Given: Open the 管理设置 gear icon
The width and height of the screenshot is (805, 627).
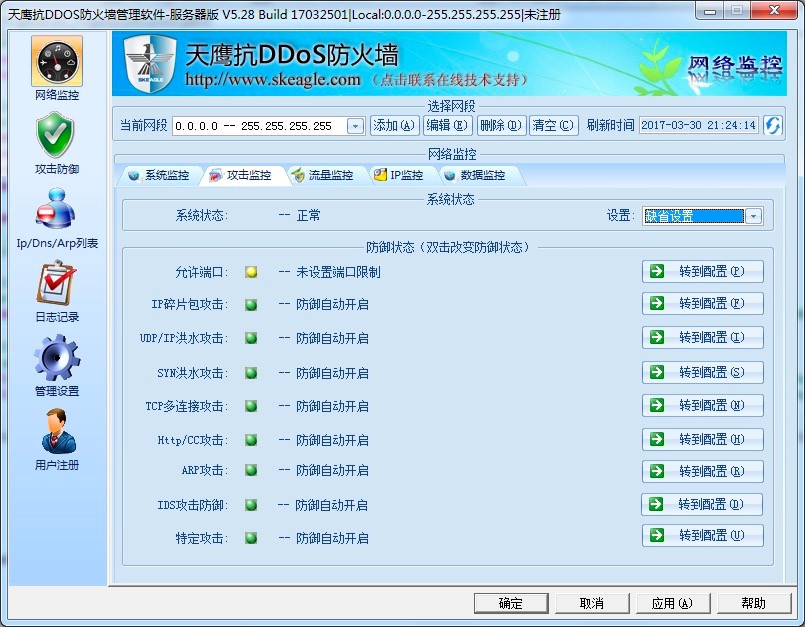Looking at the screenshot, I should pyautogui.click(x=56, y=357).
